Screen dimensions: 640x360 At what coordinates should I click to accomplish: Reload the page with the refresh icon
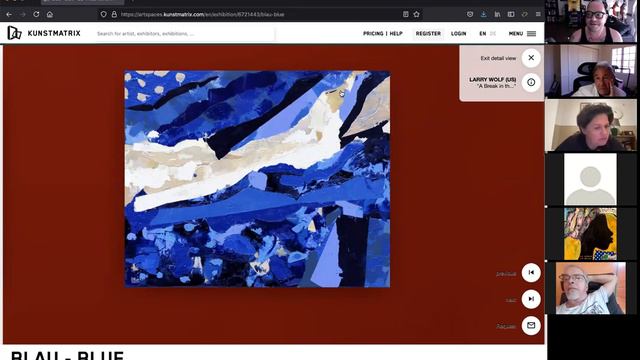36,14
